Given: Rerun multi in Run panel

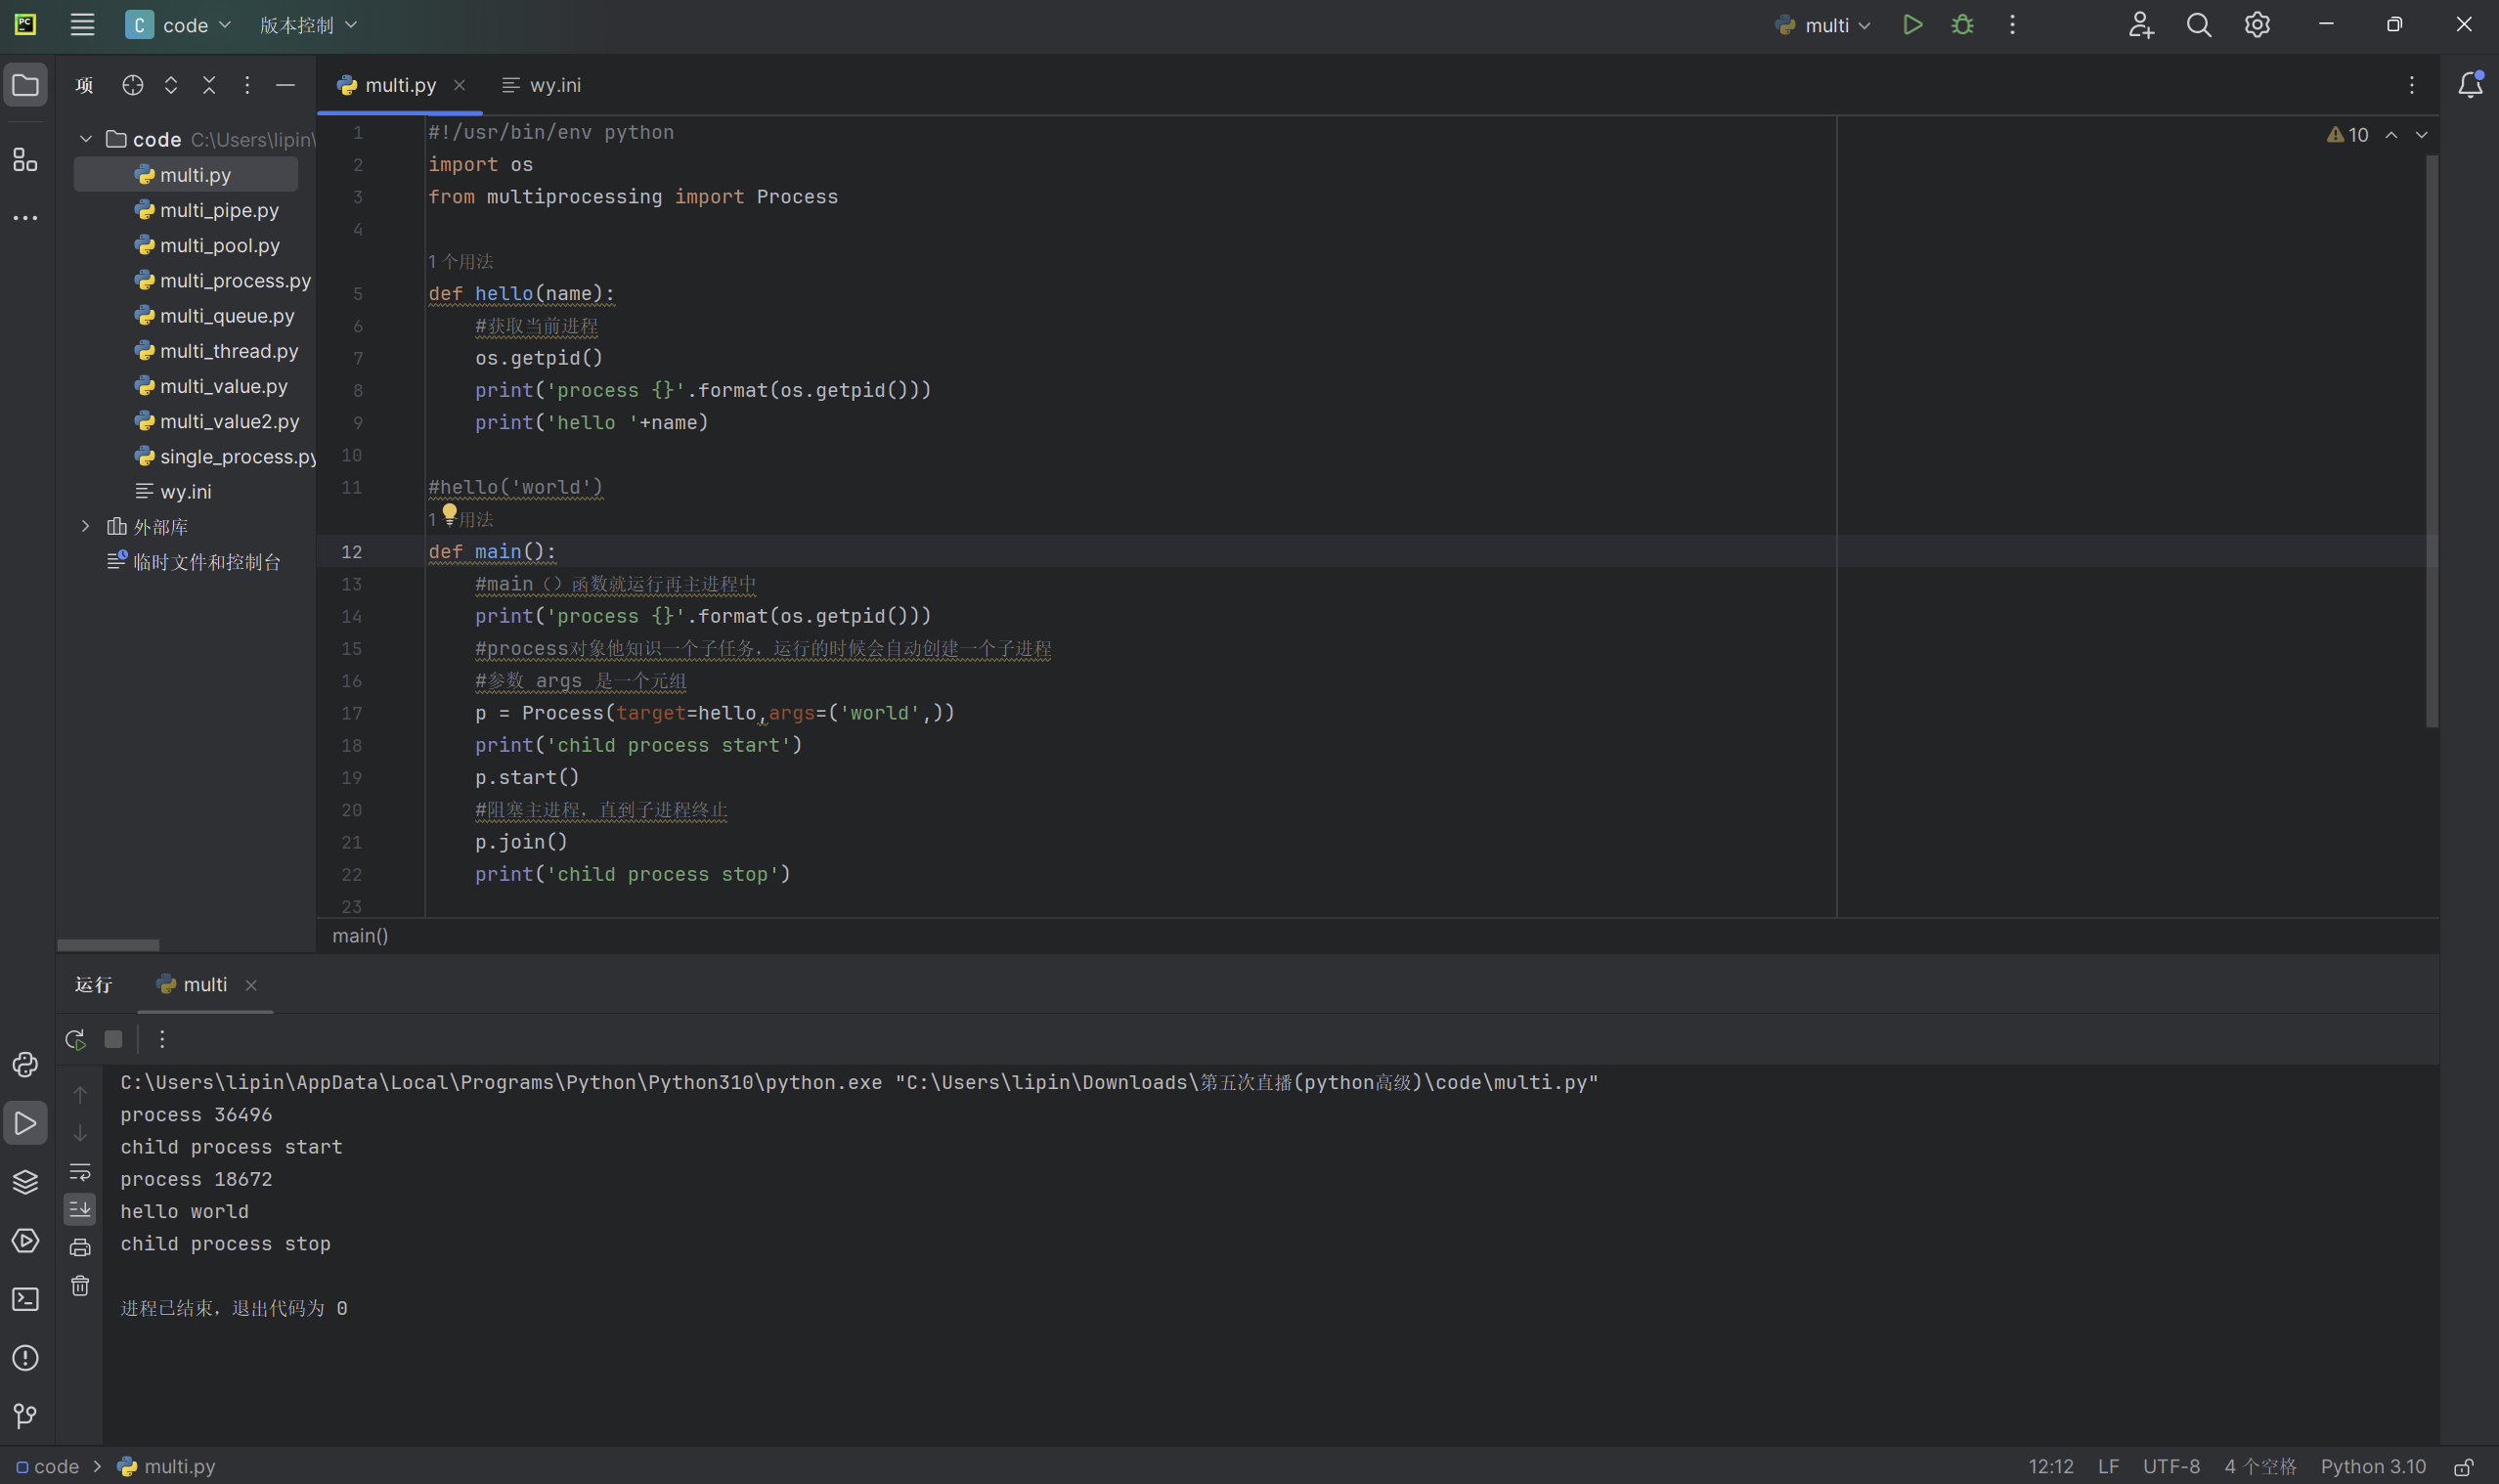Looking at the screenshot, I should pos(75,1039).
